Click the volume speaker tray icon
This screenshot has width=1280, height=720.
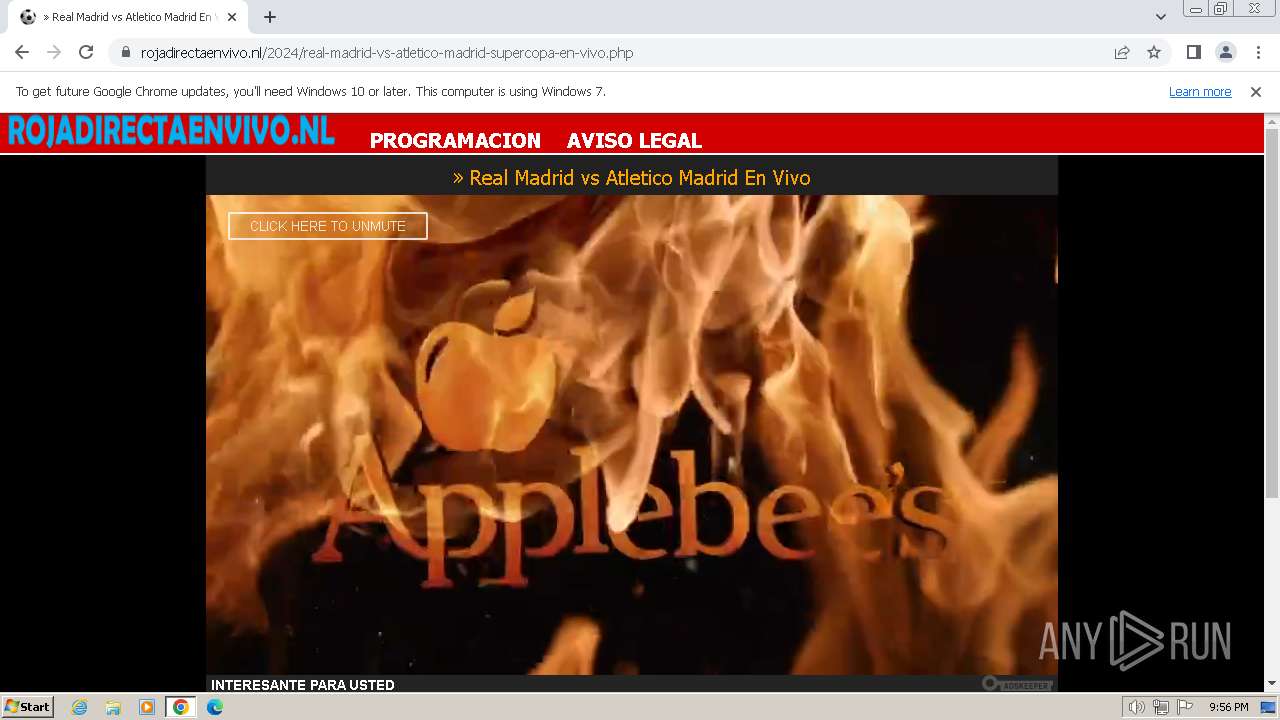tap(1137, 707)
